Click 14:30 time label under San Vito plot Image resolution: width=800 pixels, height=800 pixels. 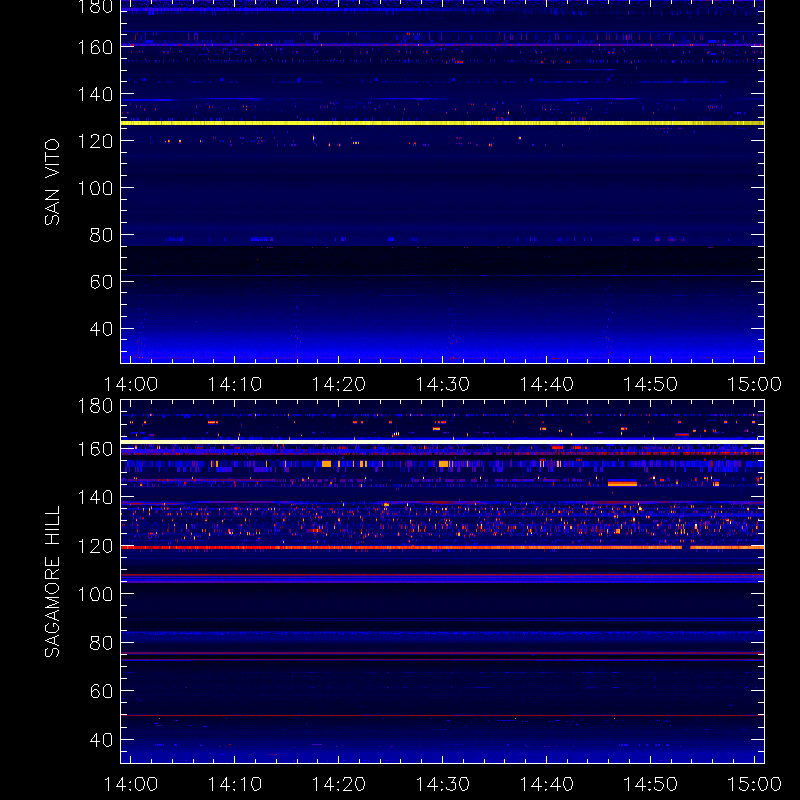tap(442, 384)
